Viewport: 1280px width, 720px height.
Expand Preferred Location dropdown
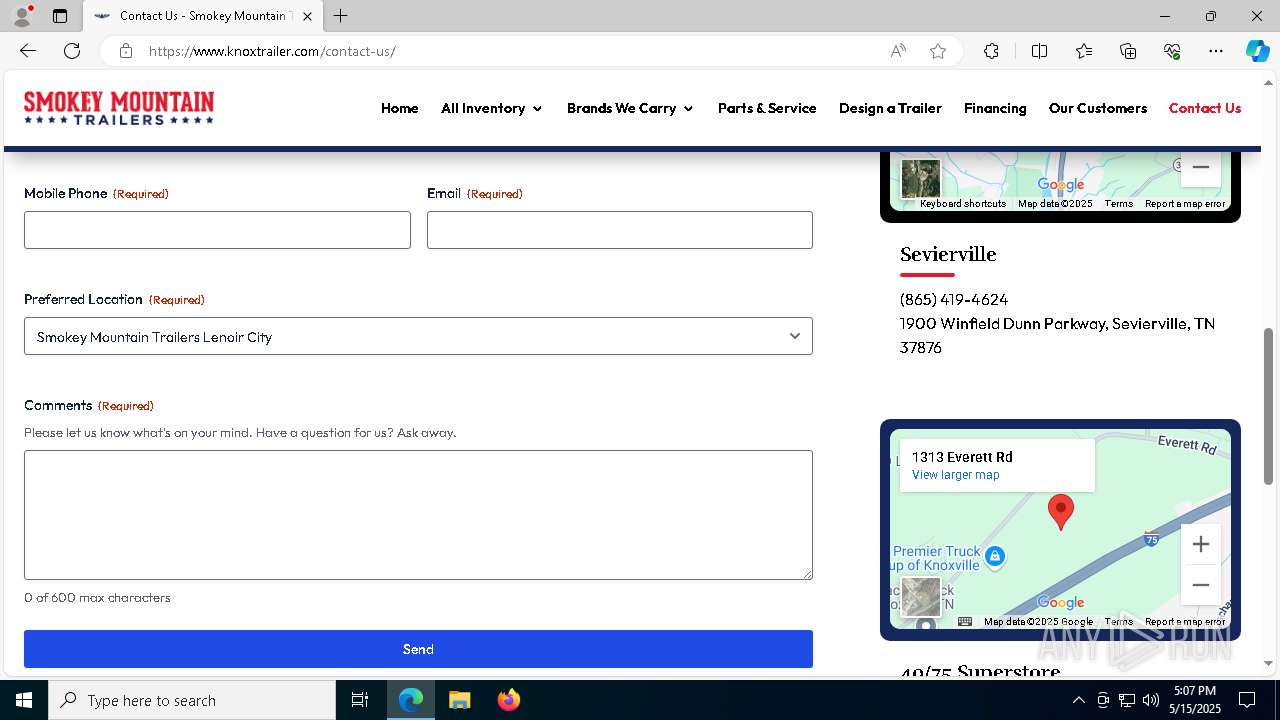(x=418, y=336)
